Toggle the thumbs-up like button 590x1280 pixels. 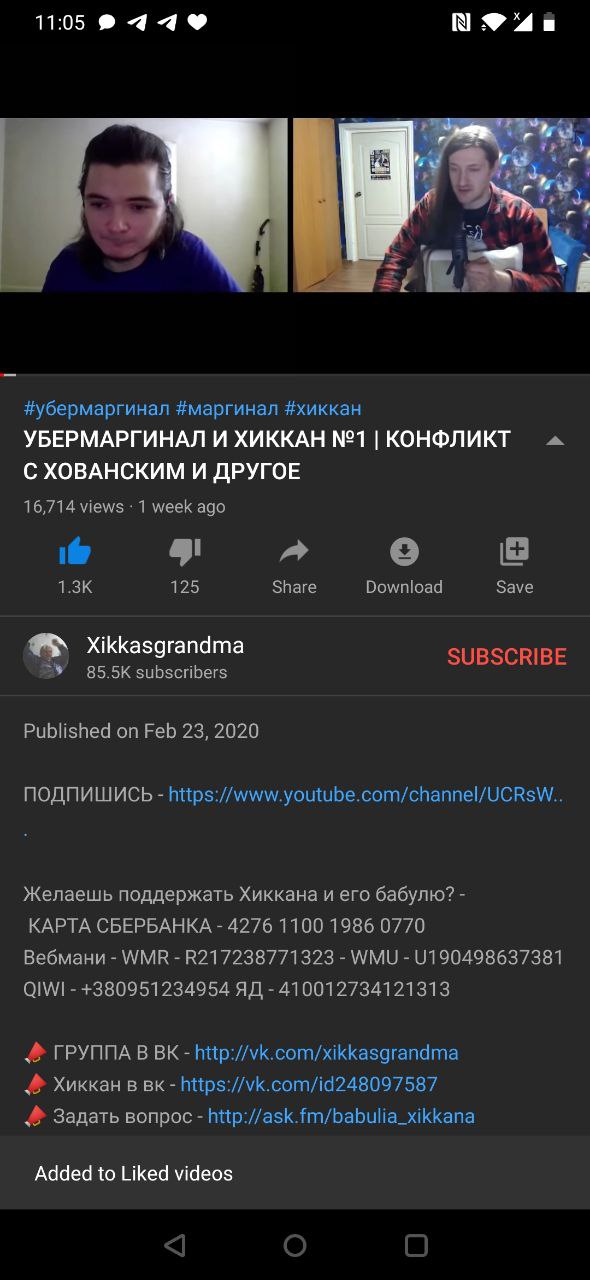(75, 551)
